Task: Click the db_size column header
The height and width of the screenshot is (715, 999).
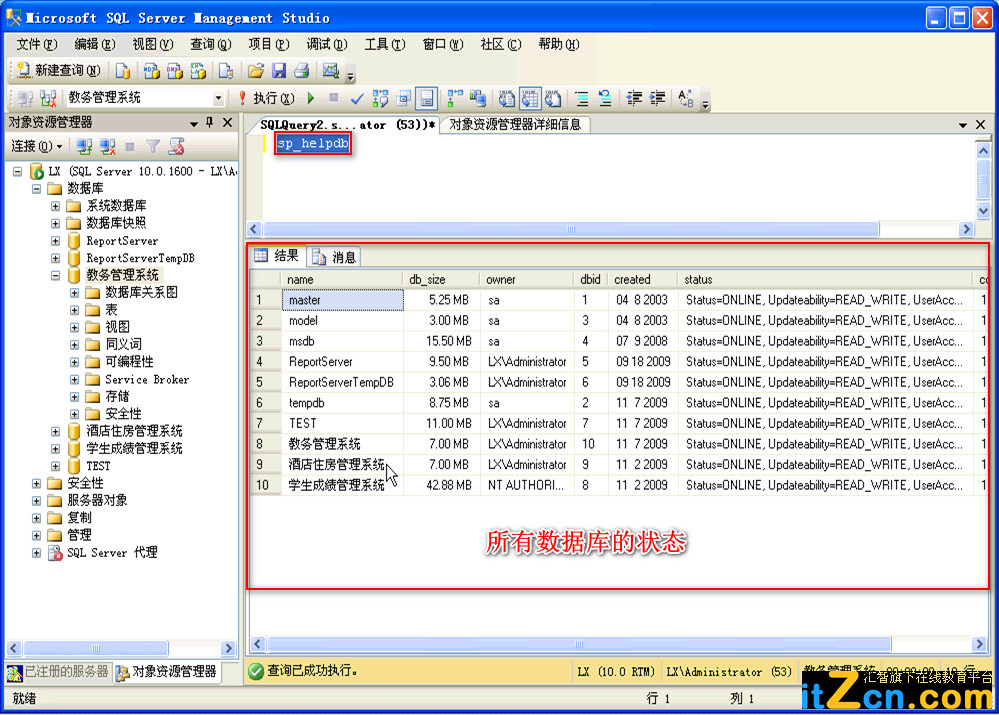Action: click(441, 279)
